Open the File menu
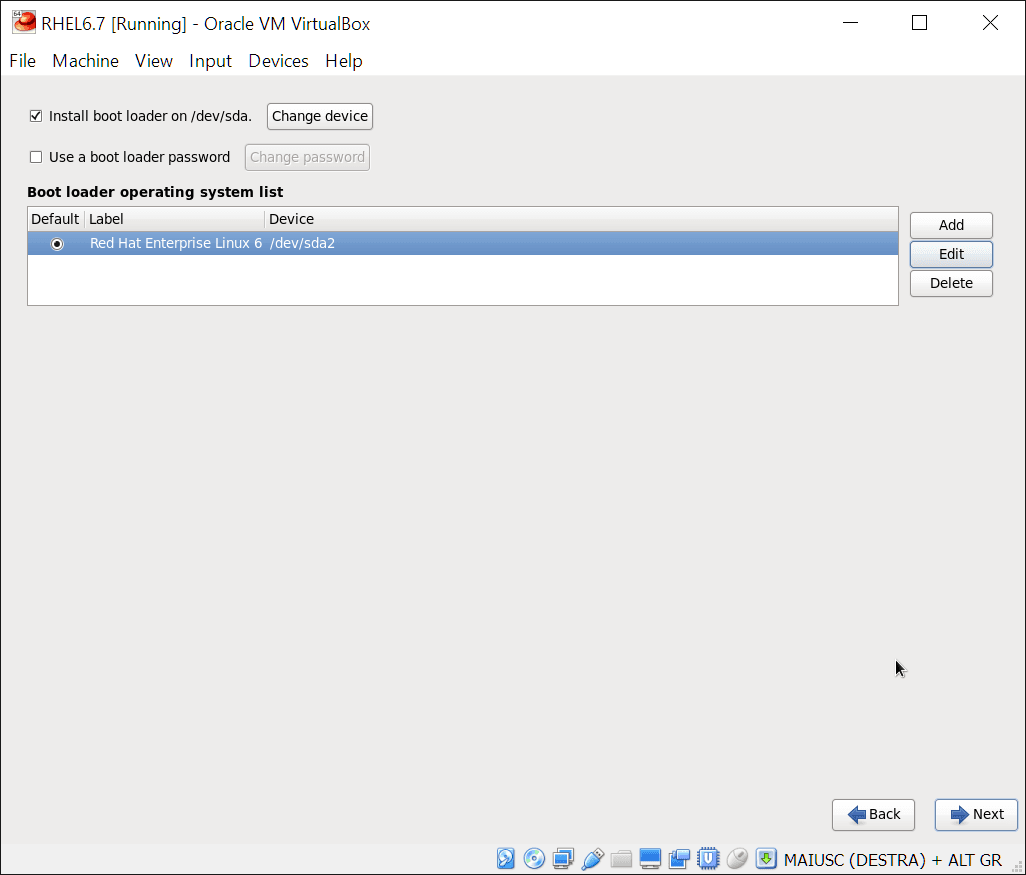 click(x=22, y=61)
